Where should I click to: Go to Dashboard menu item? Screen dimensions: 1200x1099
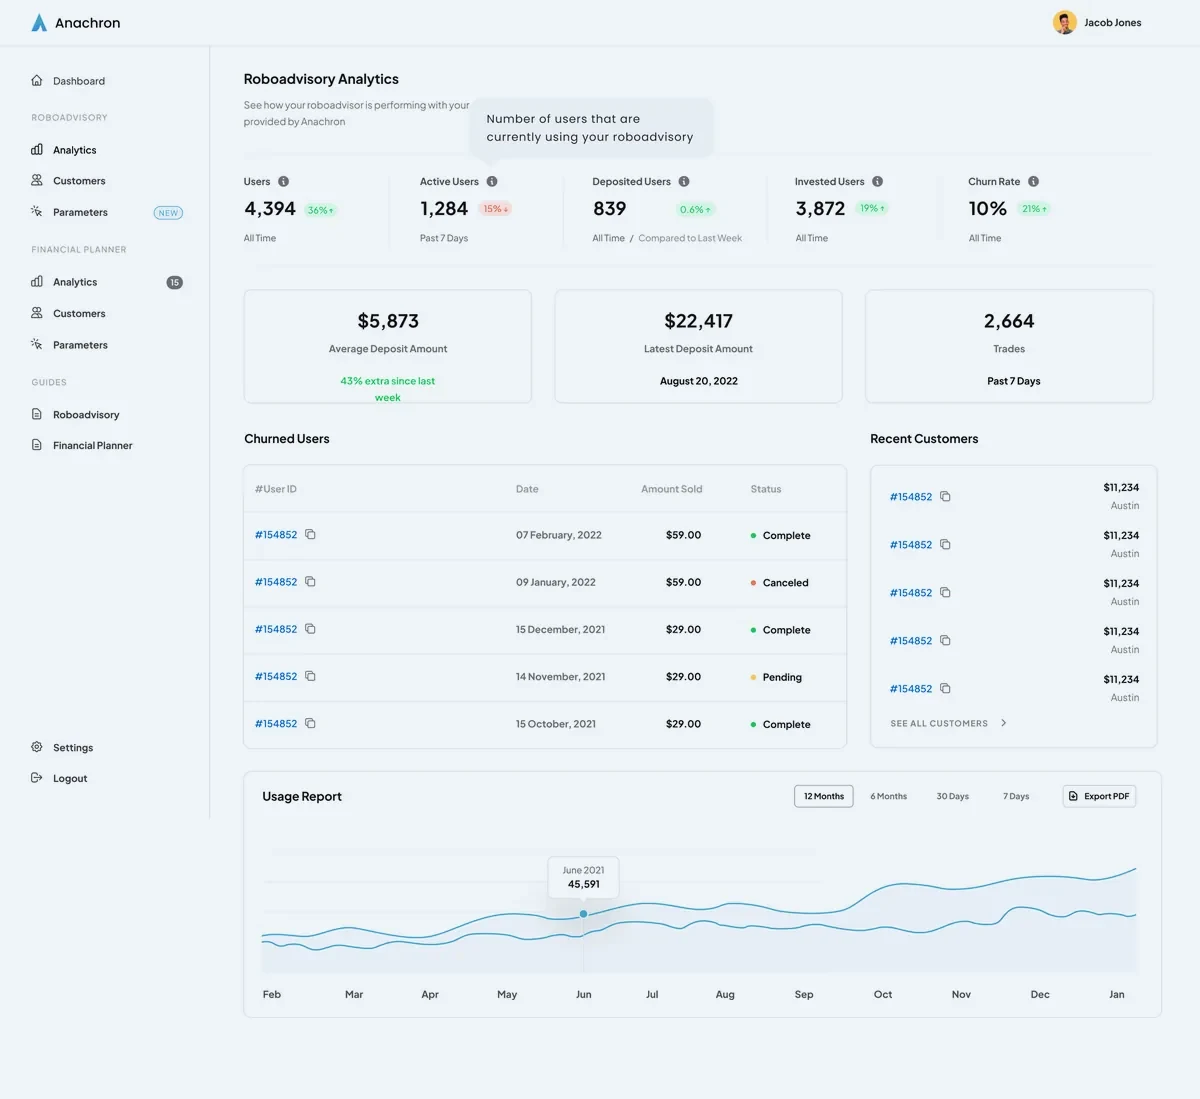click(x=79, y=81)
